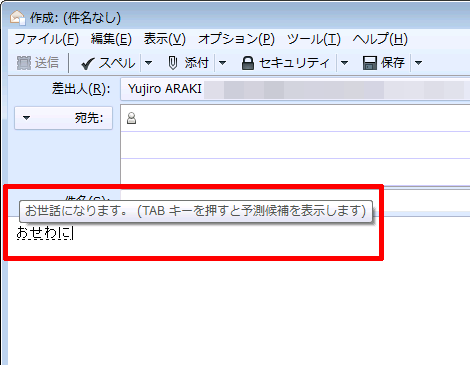The height and width of the screenshot is (365, 470).
Task: Click the 添付 attach paperclip button
Action: tap(189, 63)
